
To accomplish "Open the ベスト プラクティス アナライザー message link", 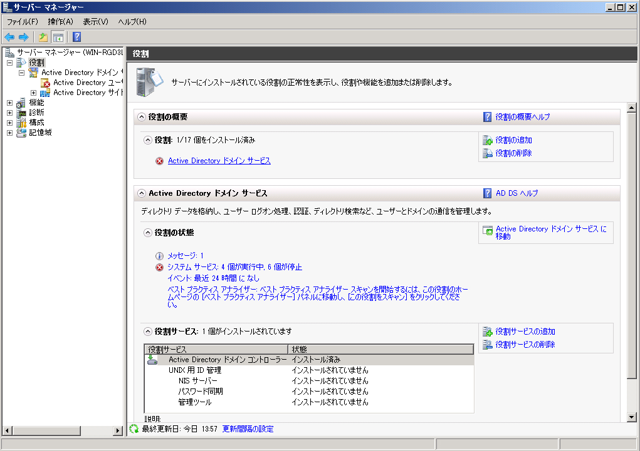I will (318, 297).
